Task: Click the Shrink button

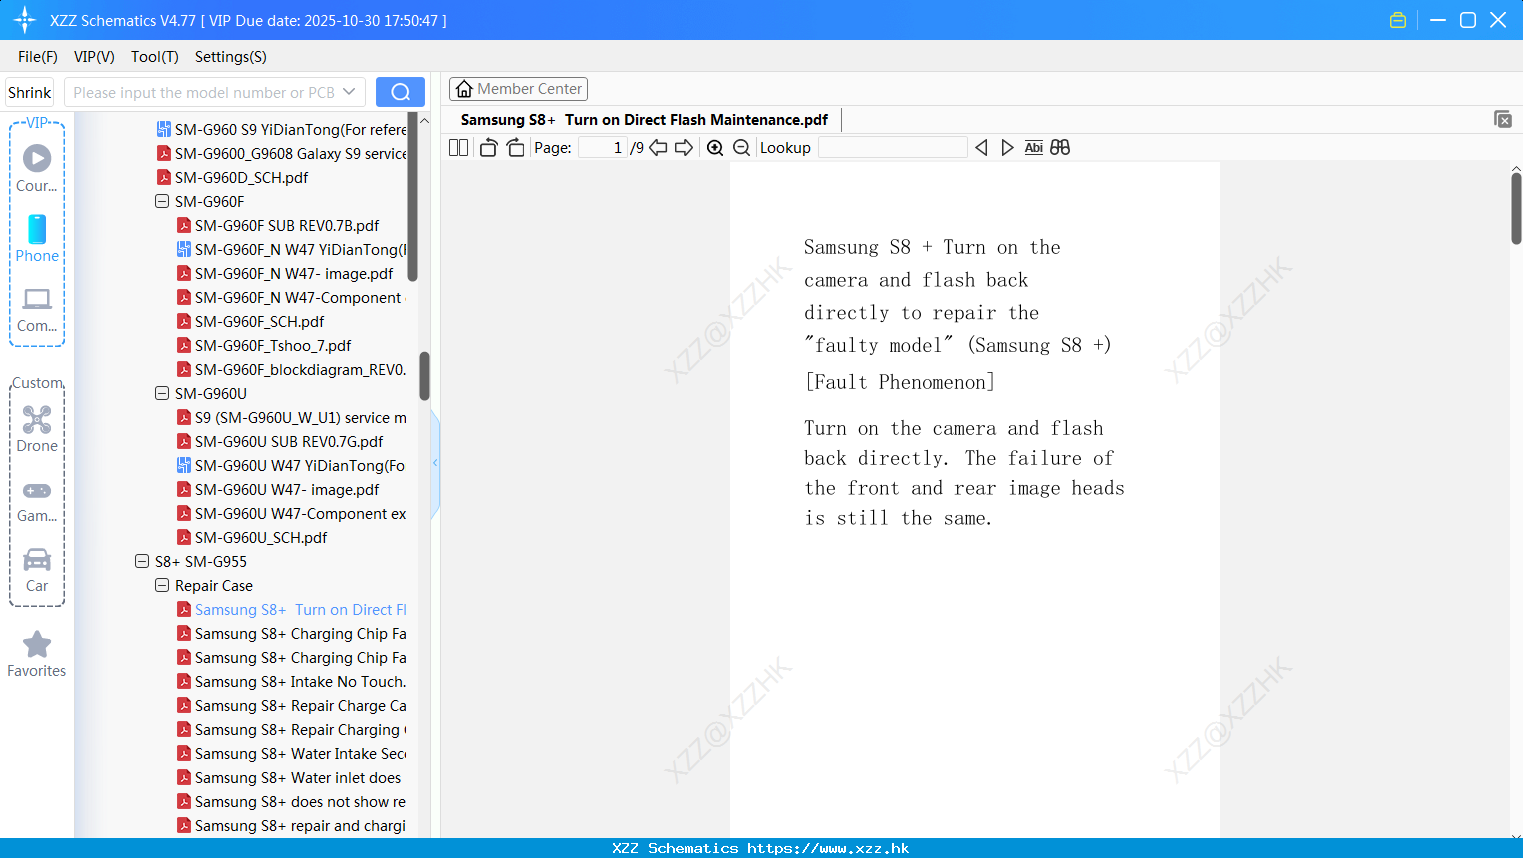Action: coord(29,92)
